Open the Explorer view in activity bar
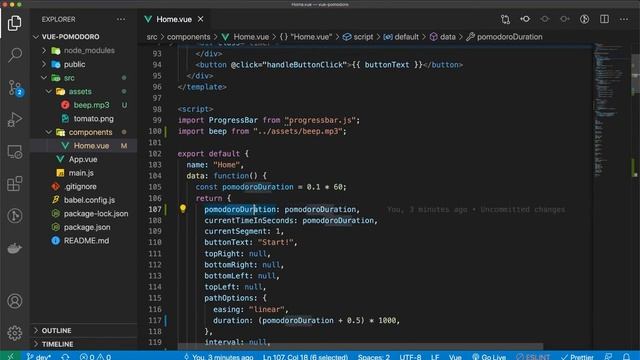640x360 pixels. 15,23
